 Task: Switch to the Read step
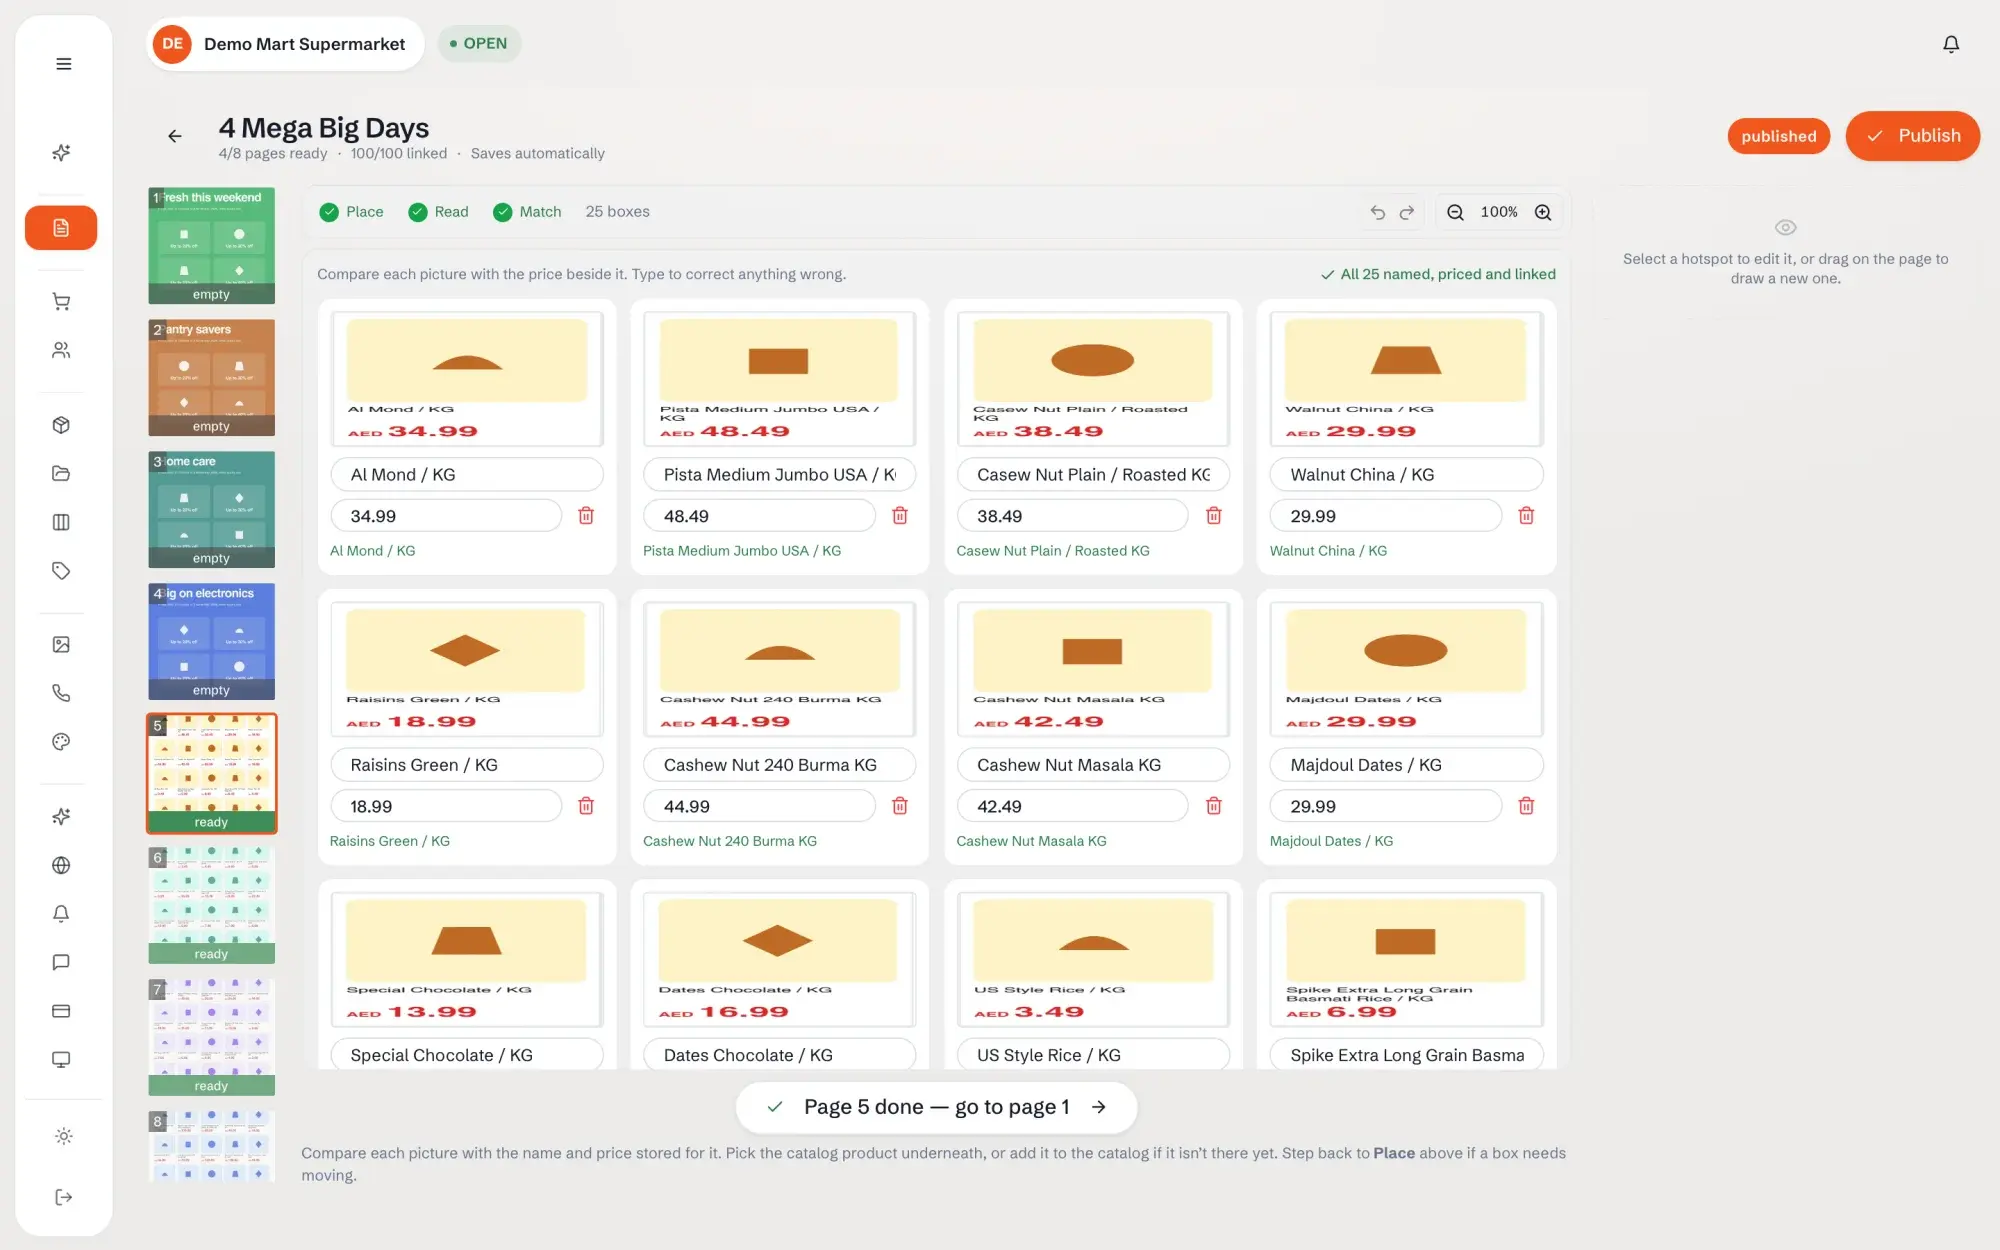pyautogui.click(x=438, y=212)
